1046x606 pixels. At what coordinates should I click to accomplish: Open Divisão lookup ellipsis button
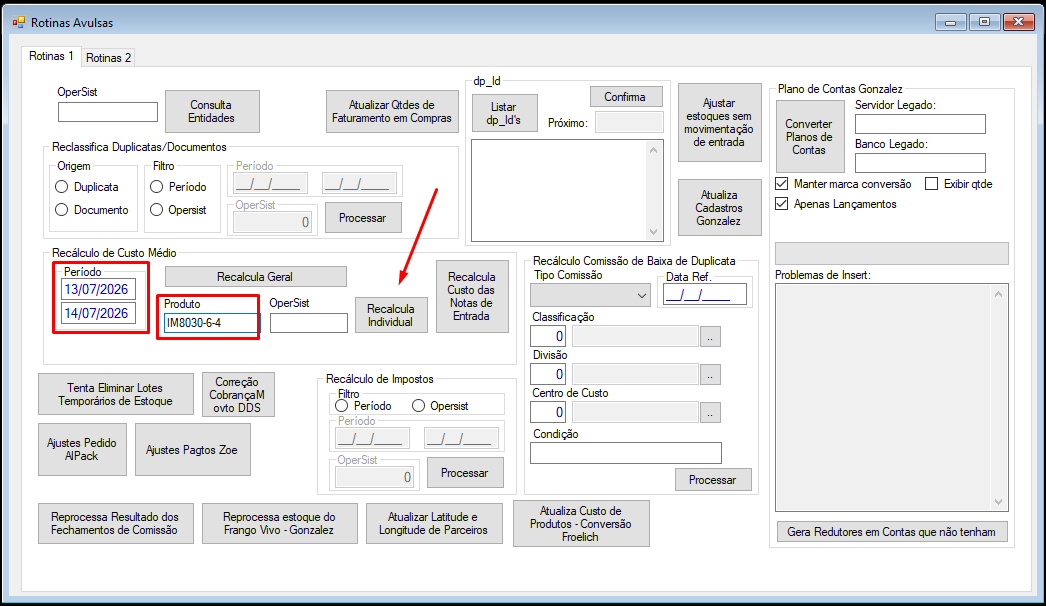(x=710, y=374)
